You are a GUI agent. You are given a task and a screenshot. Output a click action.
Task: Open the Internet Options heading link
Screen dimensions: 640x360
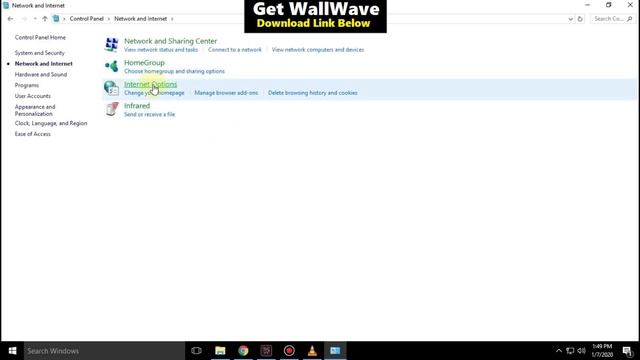click(x=151, y=84)
